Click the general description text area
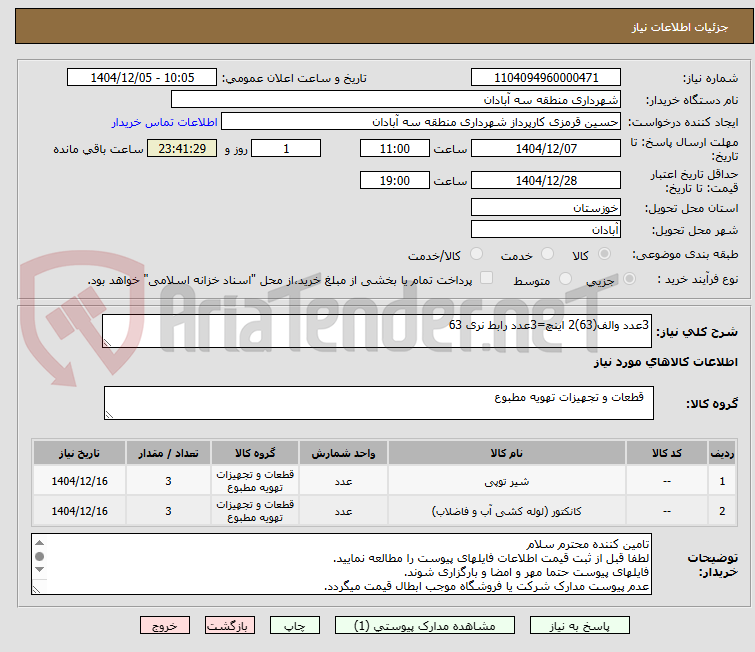755x652 pixels. (x=377, y=331)
